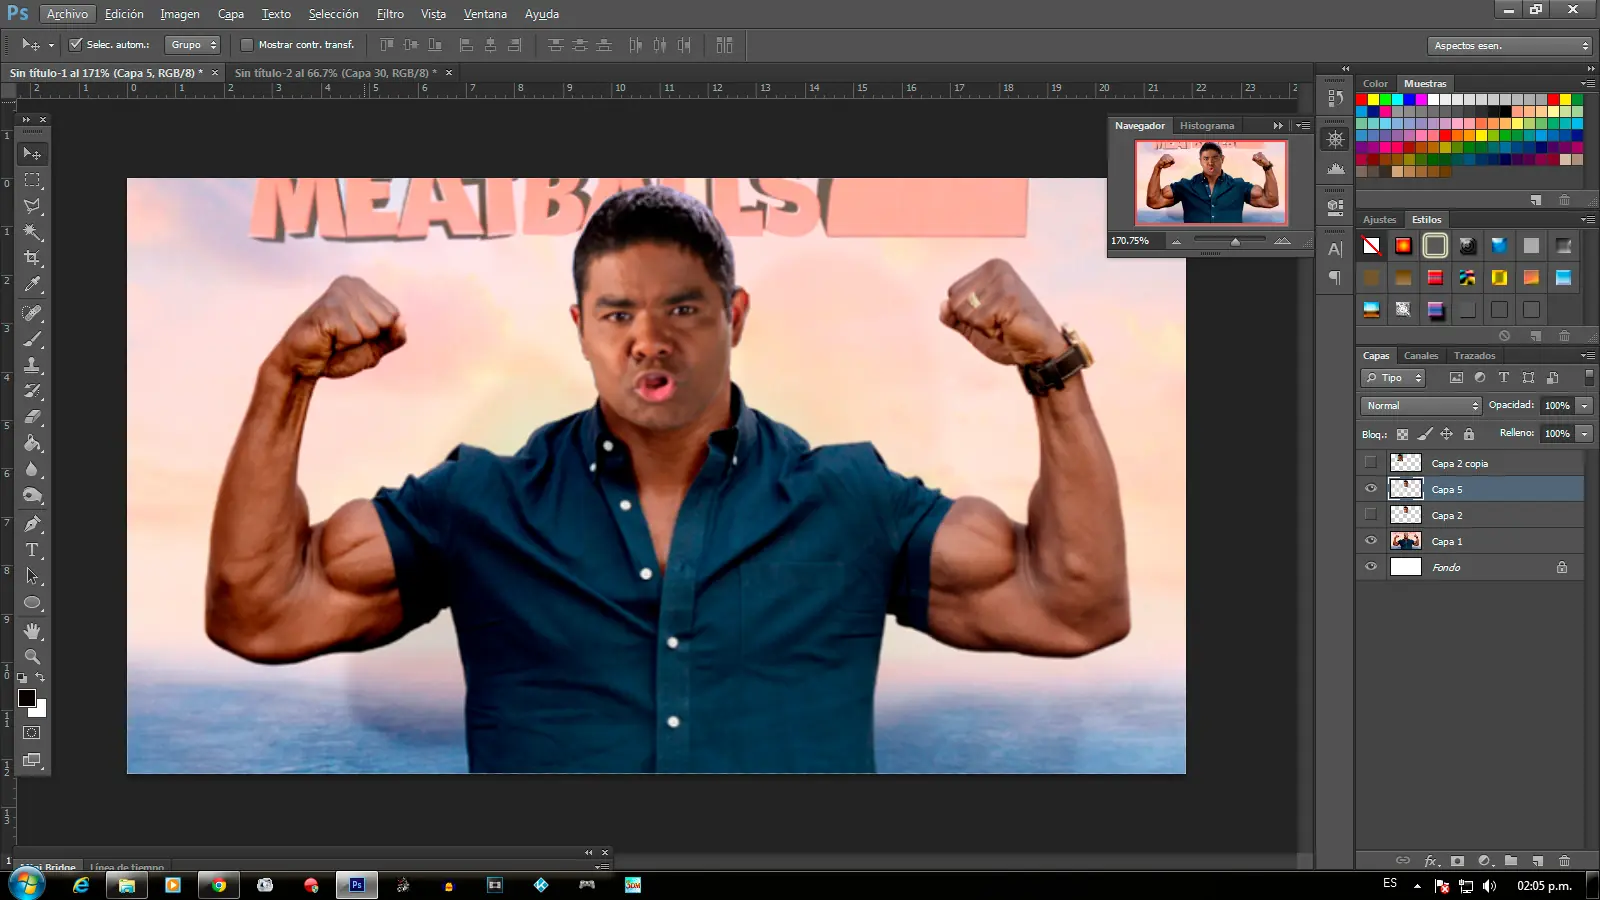Select the Rectangular Marquee tool
Screen dimensions: 1600x900
pyautogui.click(x=32, y=180)
